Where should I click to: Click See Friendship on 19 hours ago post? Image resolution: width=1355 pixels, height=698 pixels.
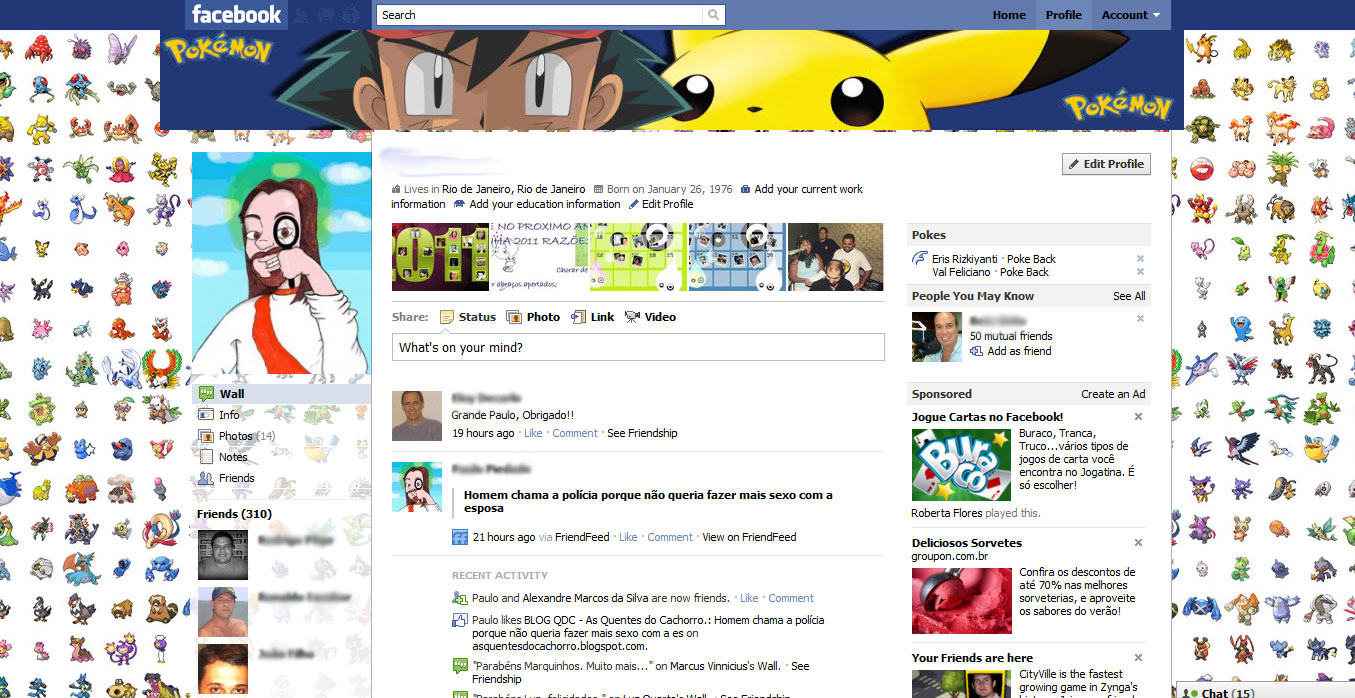click(x=642, y=433)
